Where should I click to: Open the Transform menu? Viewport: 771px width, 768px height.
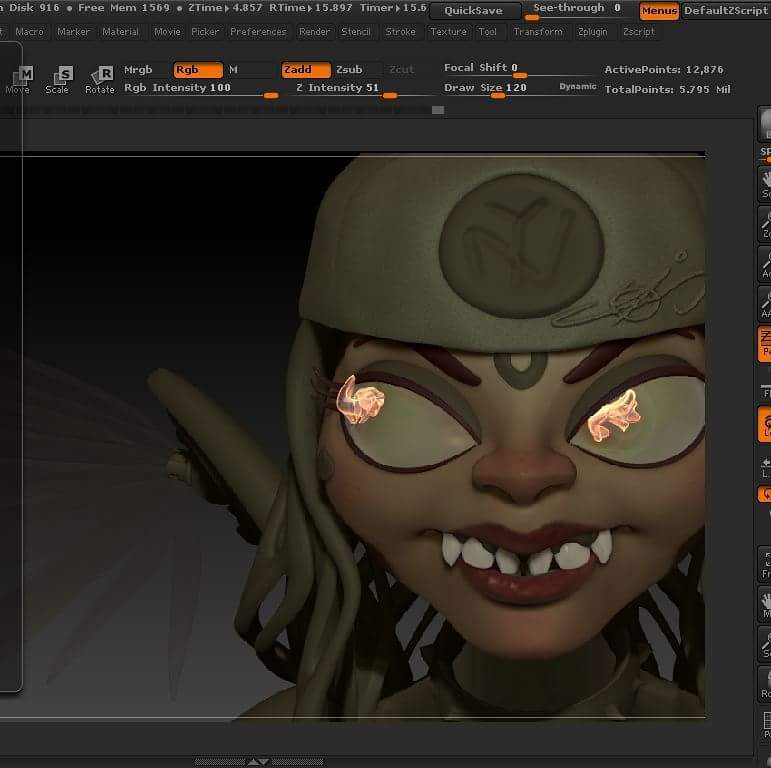(538, 32)
